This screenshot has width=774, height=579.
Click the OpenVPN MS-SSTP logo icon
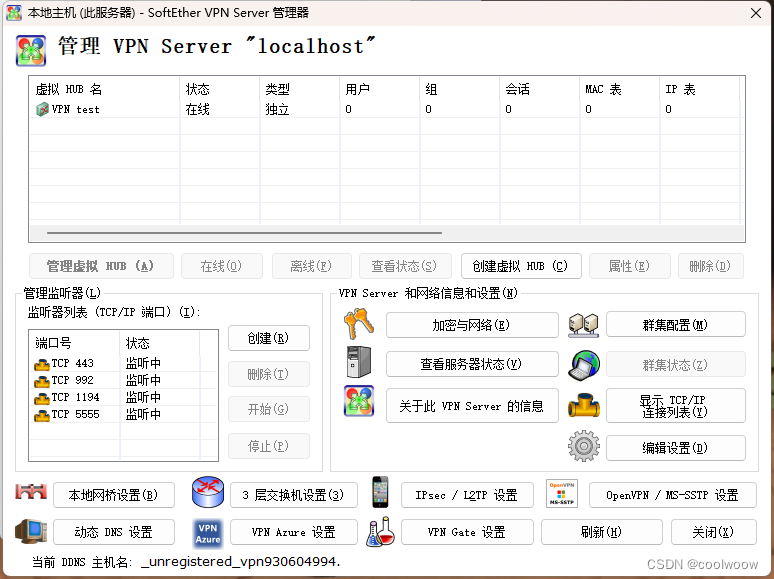coord(562,493)
